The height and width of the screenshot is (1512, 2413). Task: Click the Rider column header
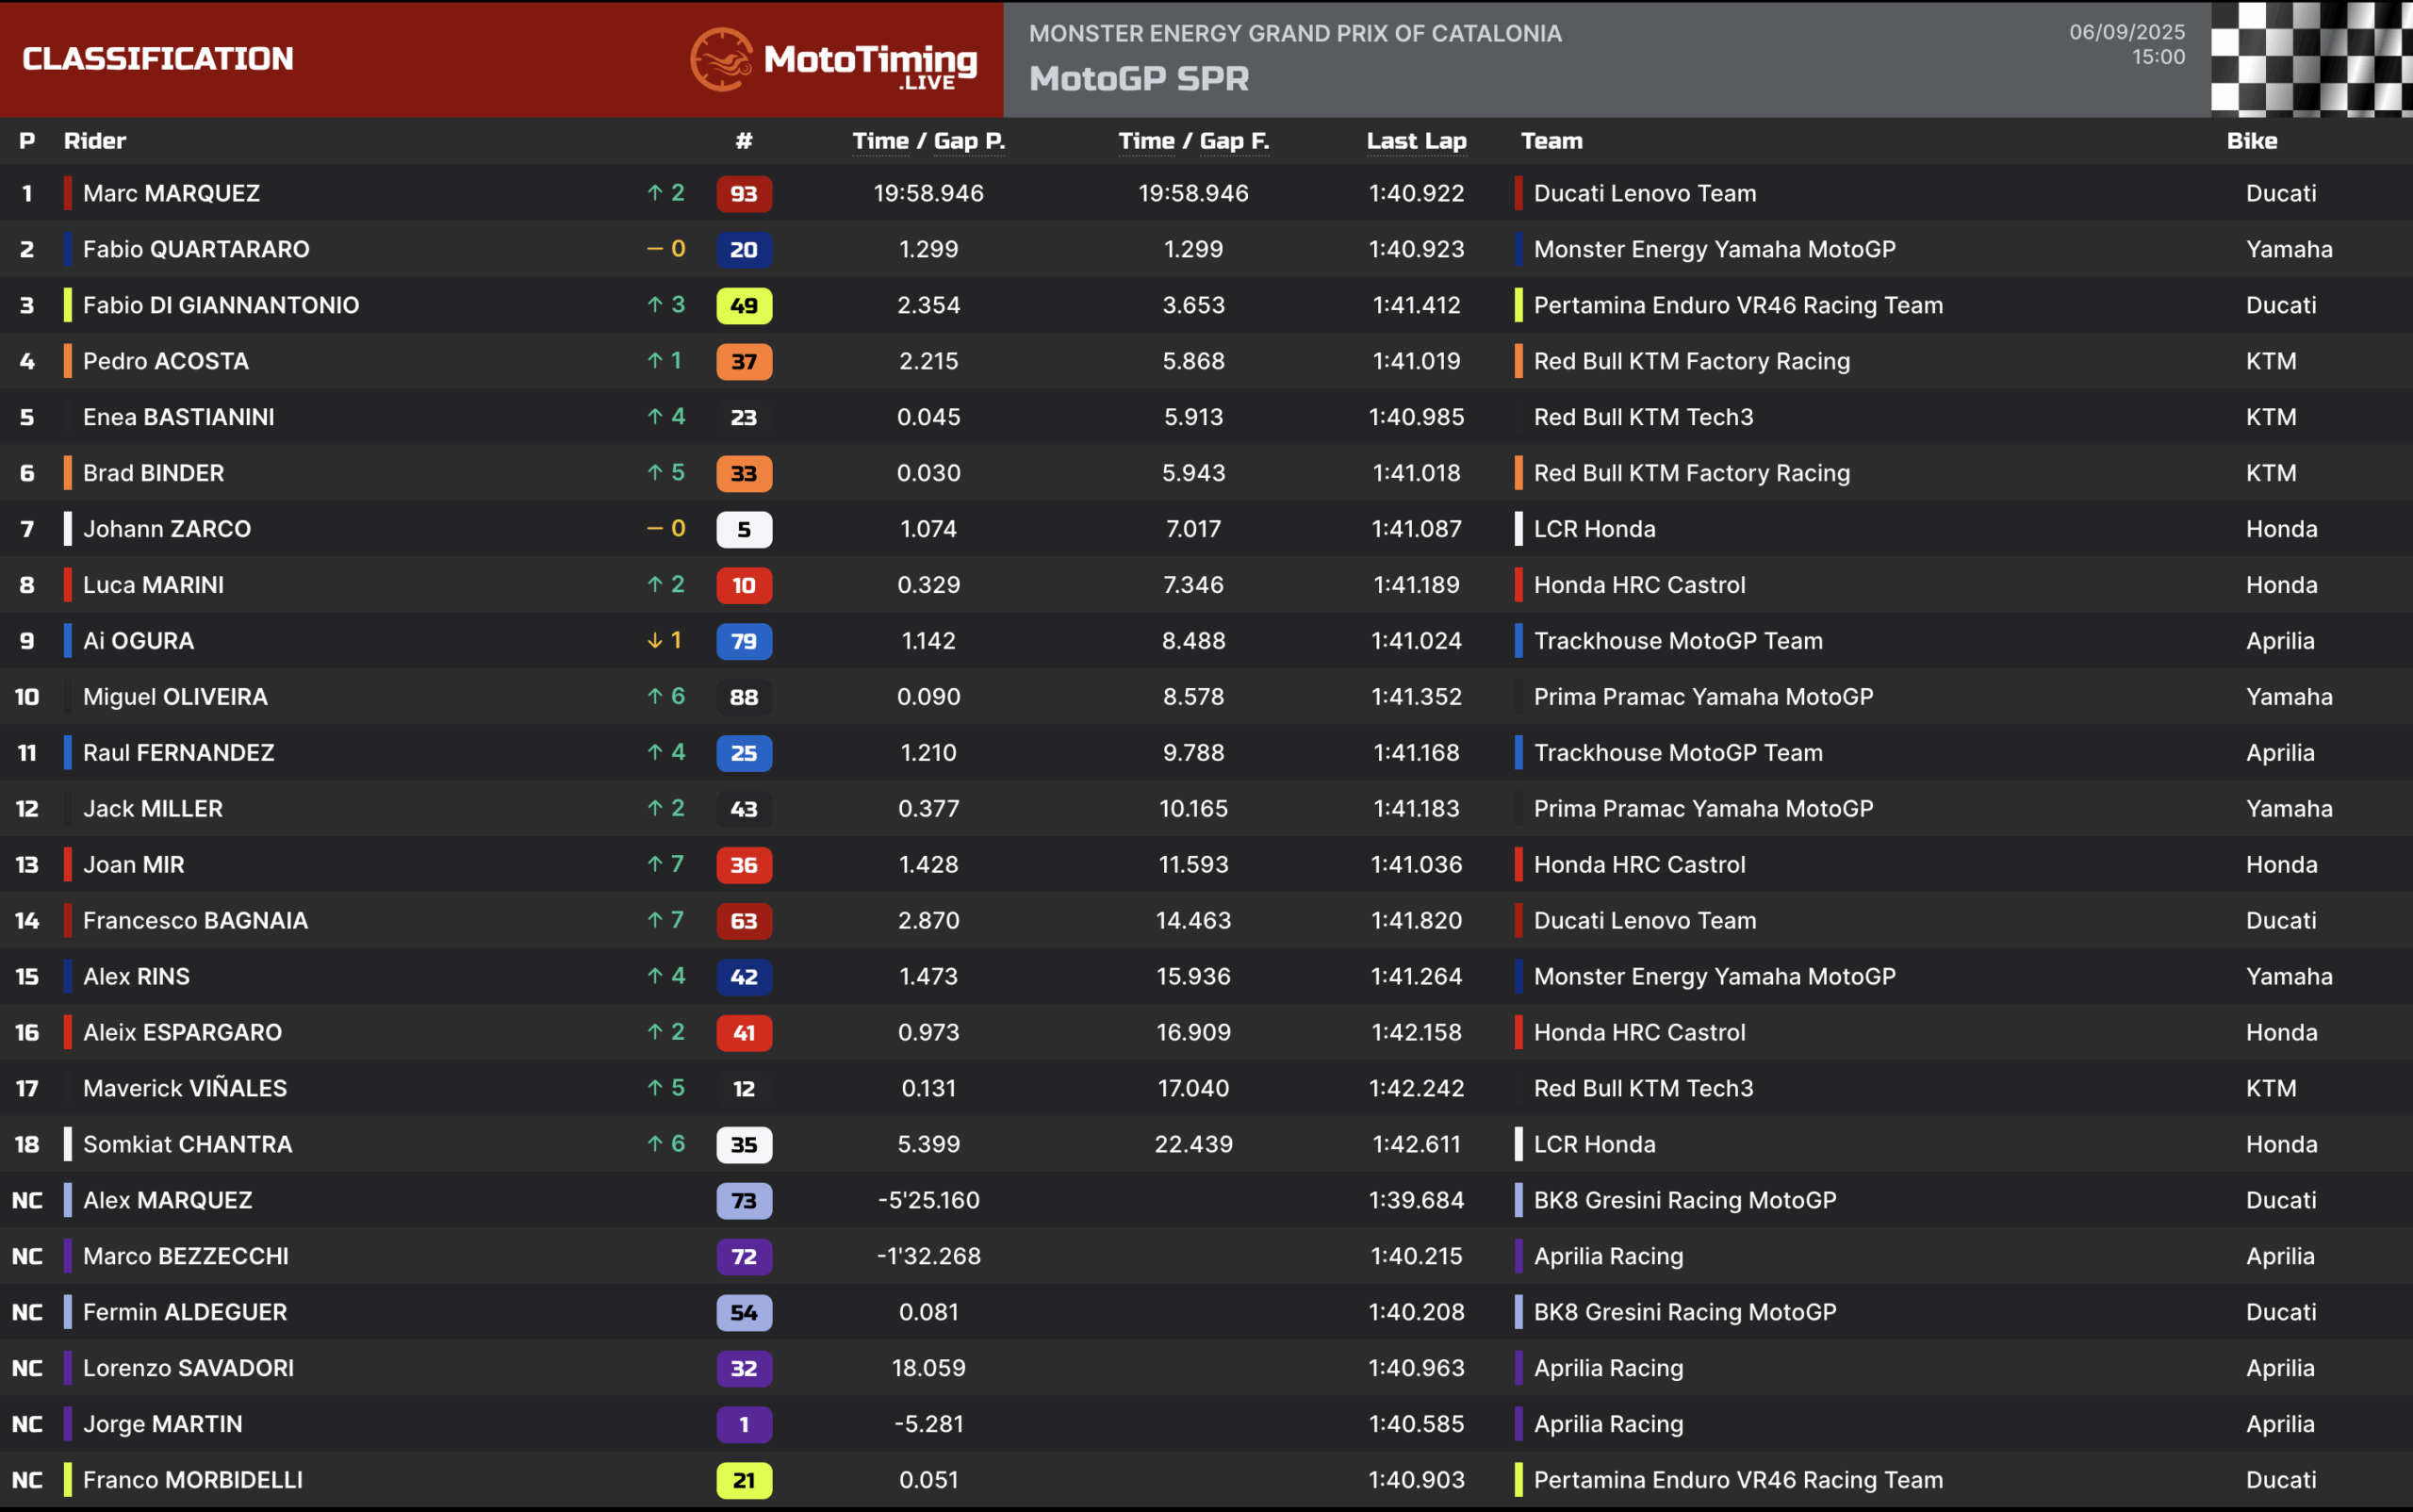[95, 142]
